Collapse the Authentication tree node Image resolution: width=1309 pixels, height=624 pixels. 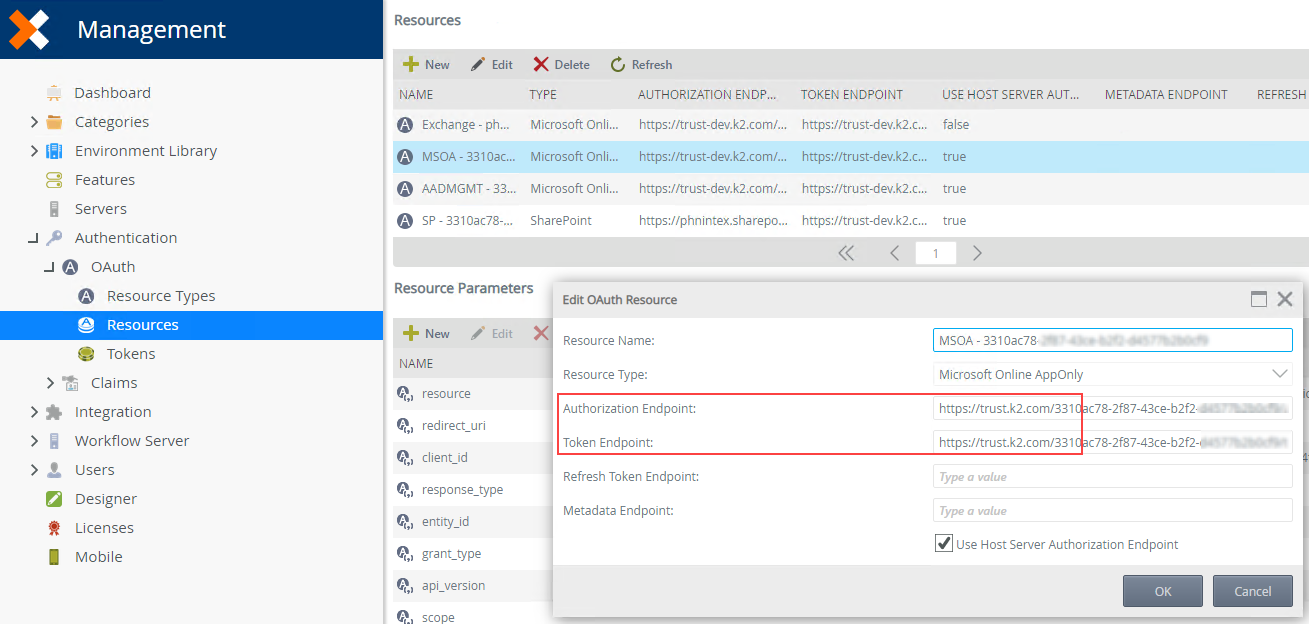(34, 238)
